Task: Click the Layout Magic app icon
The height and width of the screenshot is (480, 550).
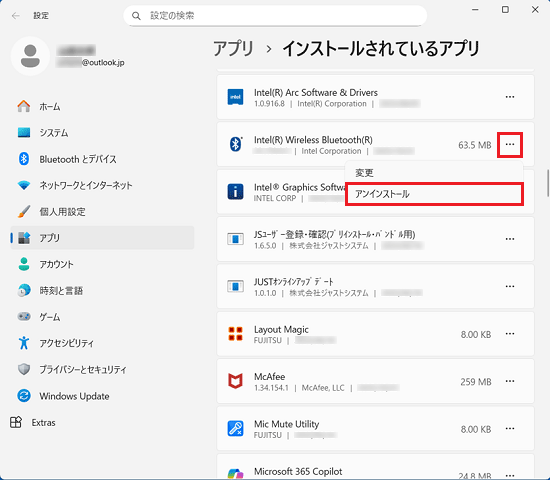Action: click(x=235, y=334)
